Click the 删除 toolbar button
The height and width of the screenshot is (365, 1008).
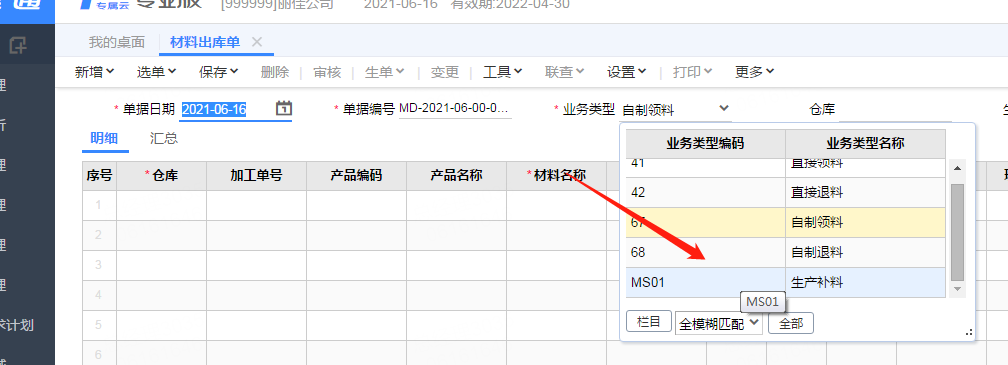pos(274,72)
